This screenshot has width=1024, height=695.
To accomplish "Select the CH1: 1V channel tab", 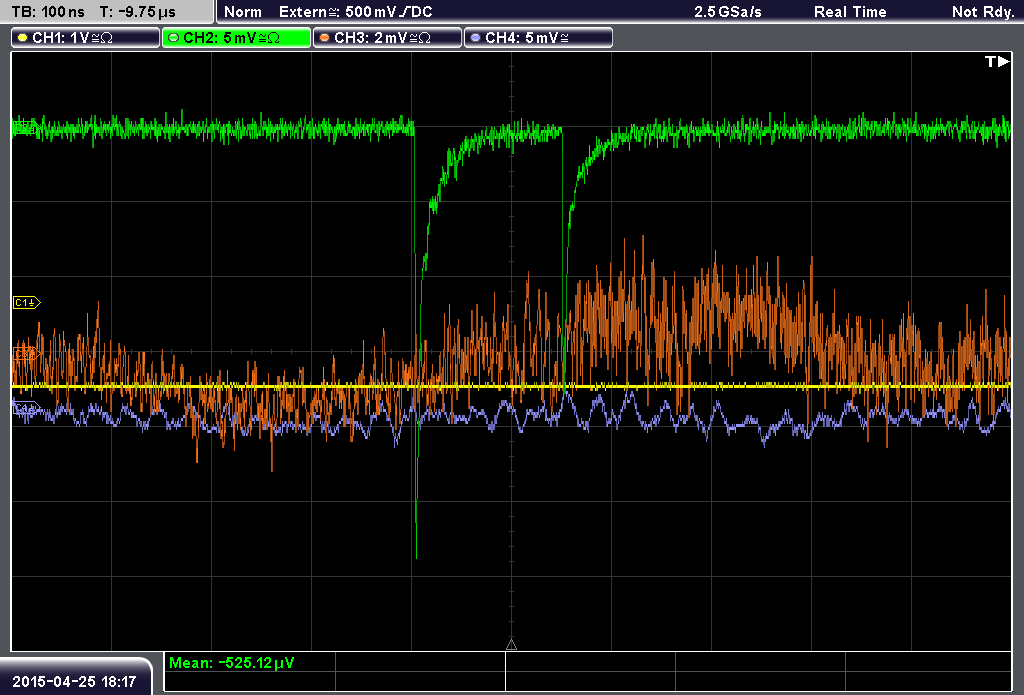I will click(86, 38).
